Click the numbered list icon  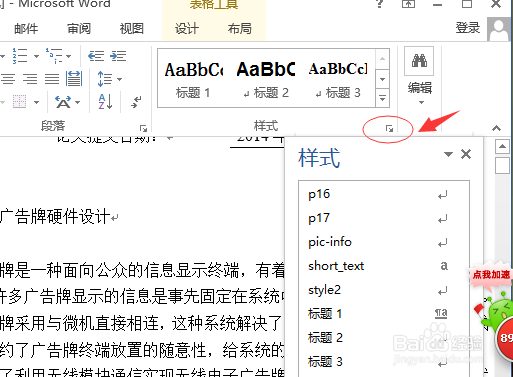20,56
